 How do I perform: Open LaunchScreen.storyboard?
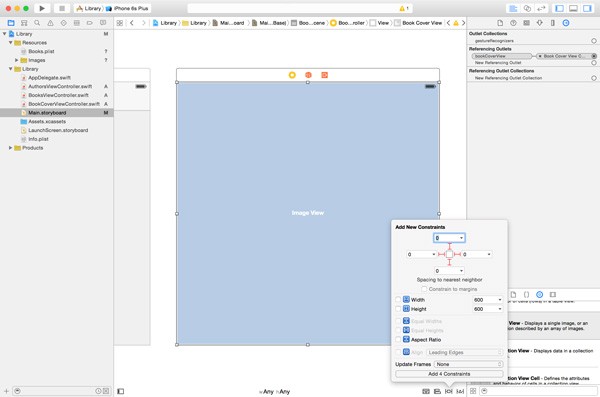pos(58,130)
